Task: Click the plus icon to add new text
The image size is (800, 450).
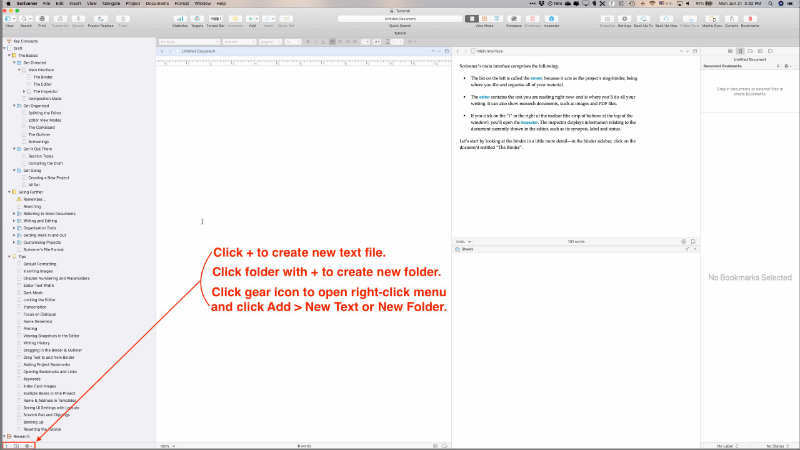Action: pyautogui.click(x=7, y=446)
